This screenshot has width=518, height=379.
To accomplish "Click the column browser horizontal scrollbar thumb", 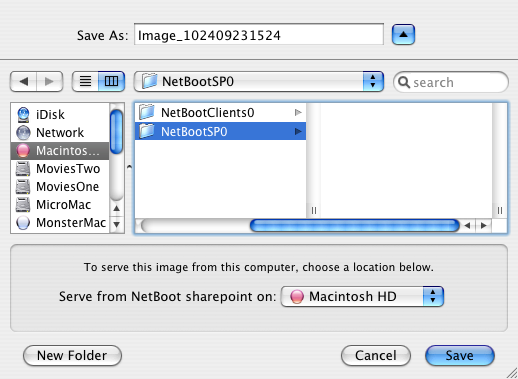I will pos(355,226).
